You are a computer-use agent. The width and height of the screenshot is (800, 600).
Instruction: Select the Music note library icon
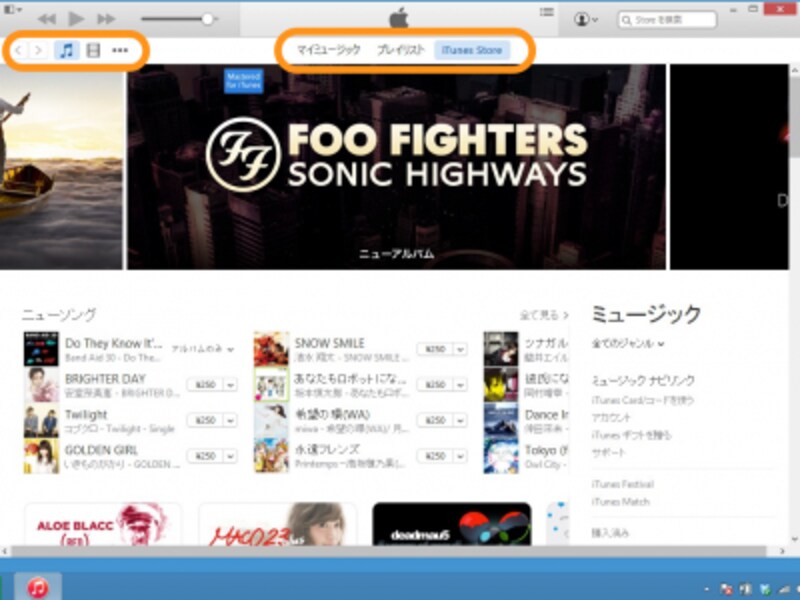click(67, 50)
